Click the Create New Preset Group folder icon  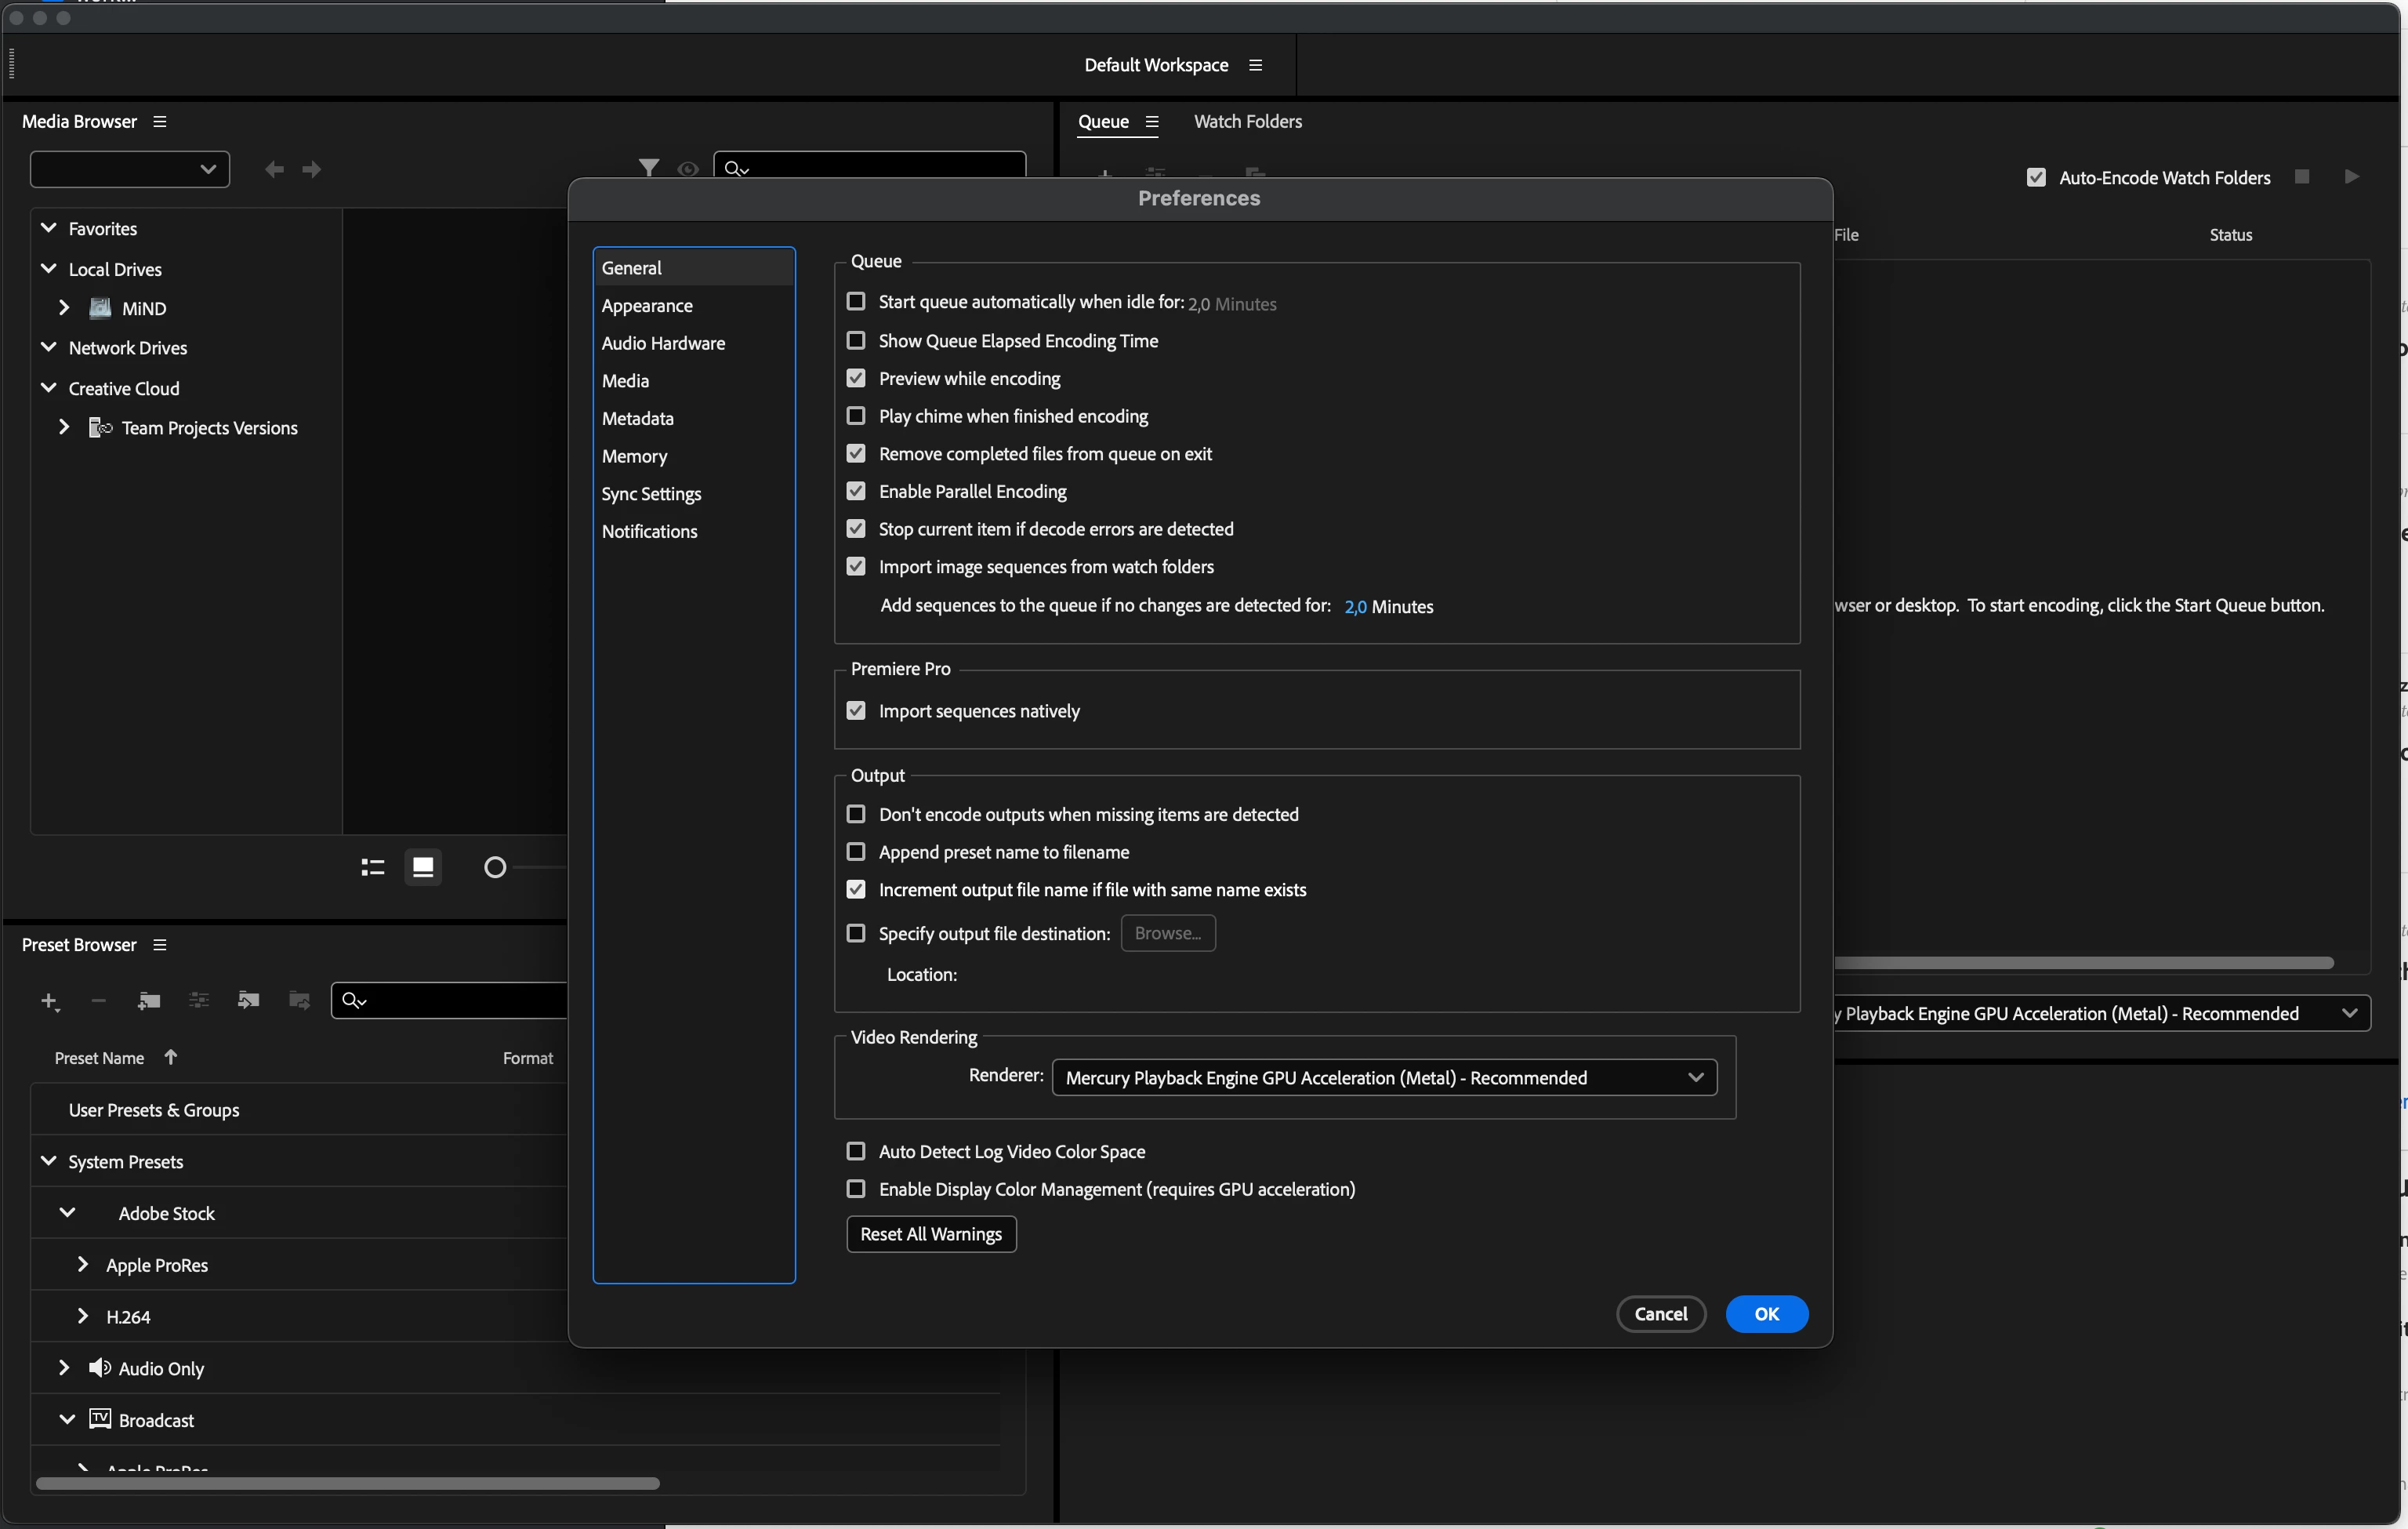pyautogui.click(x=149, y=1001)
